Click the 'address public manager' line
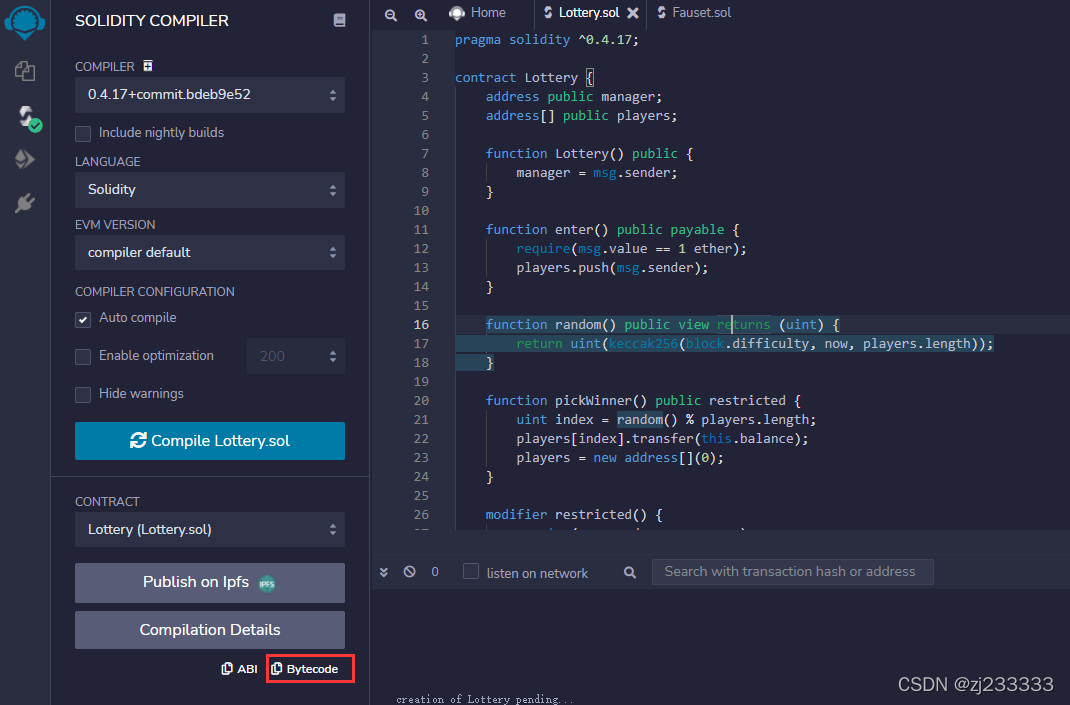 [574, 97]
